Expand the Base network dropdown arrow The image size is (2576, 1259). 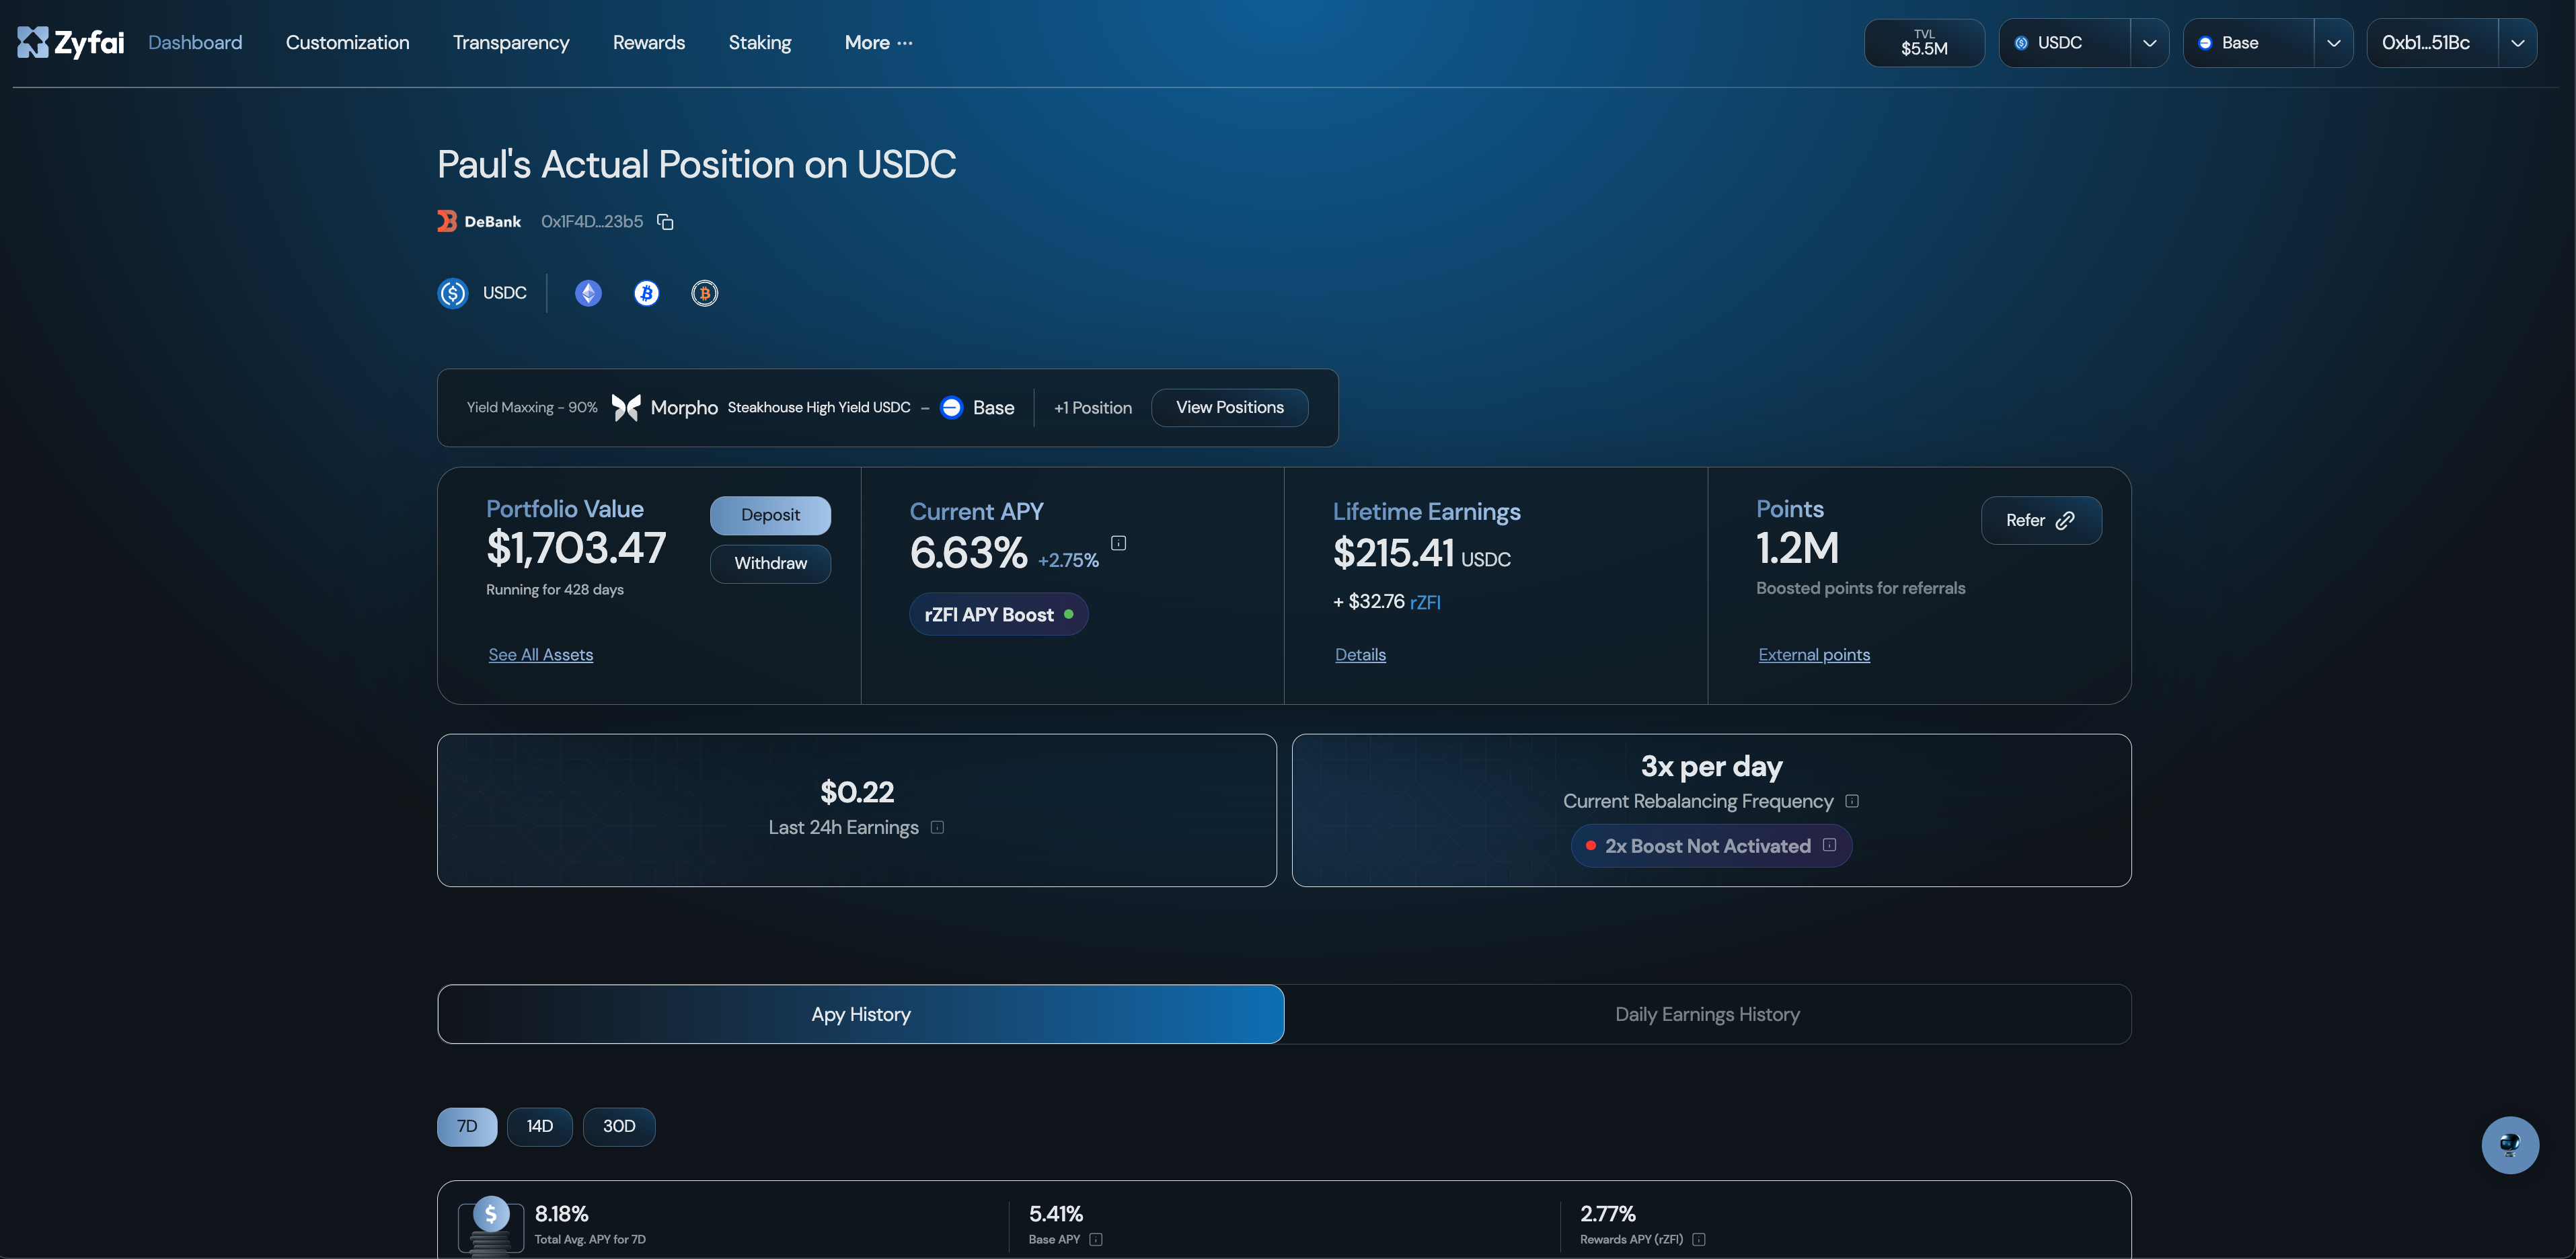(2333, 43)
